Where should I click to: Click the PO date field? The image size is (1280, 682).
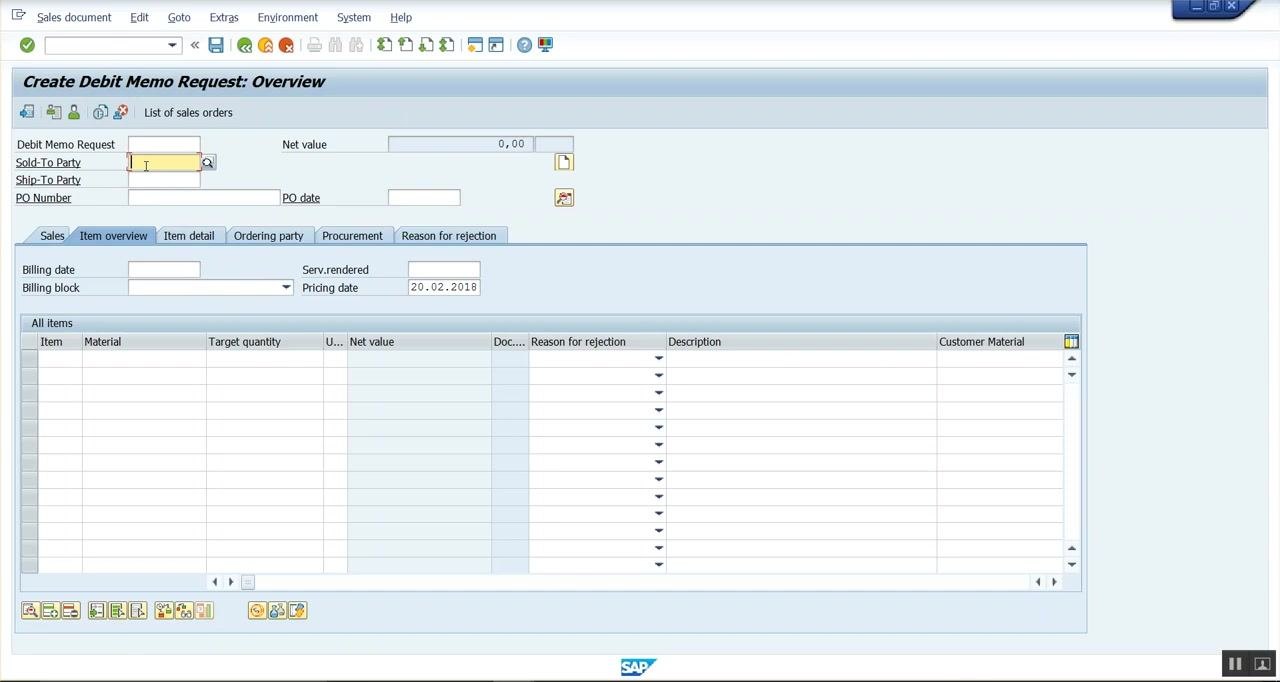pyautogui.click(x=424, y=198)
